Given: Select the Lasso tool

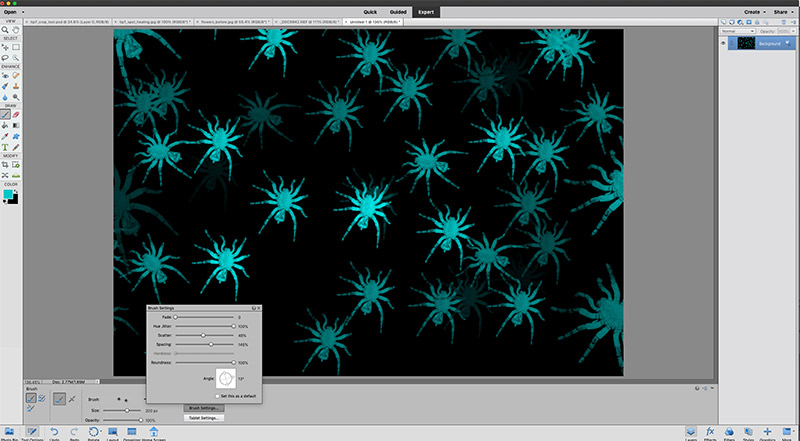Looking at the screenshot, I should tap(5, 58).
